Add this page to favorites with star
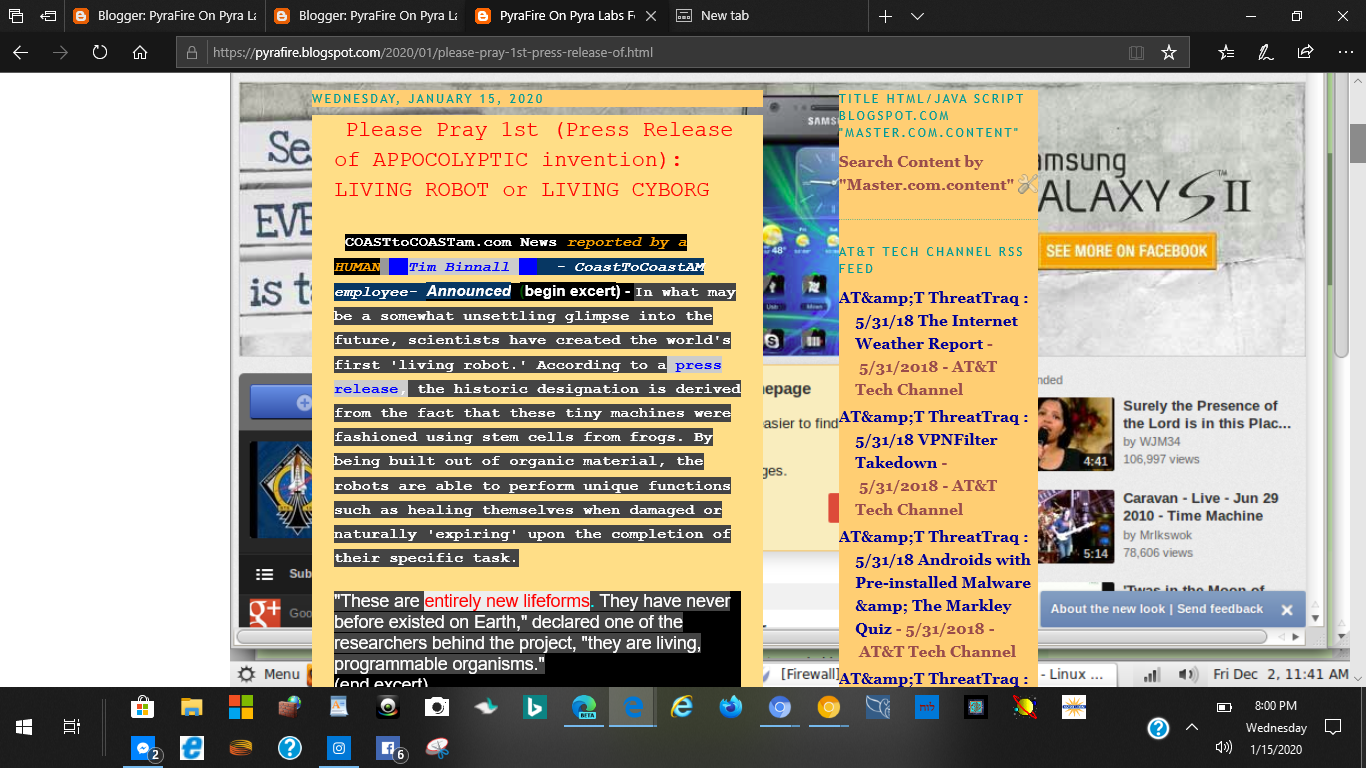1366x768 pixels. coord(1168,52)
